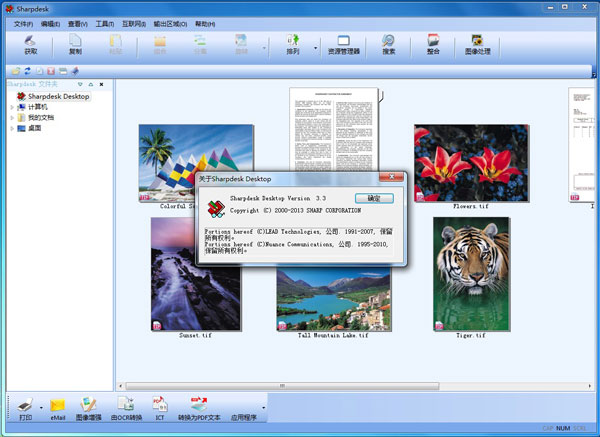Image resolution: width=600 pixels, height=437 pixels.
Task: Select the Flowers.tif thumbnail
Action: (471, 163)
